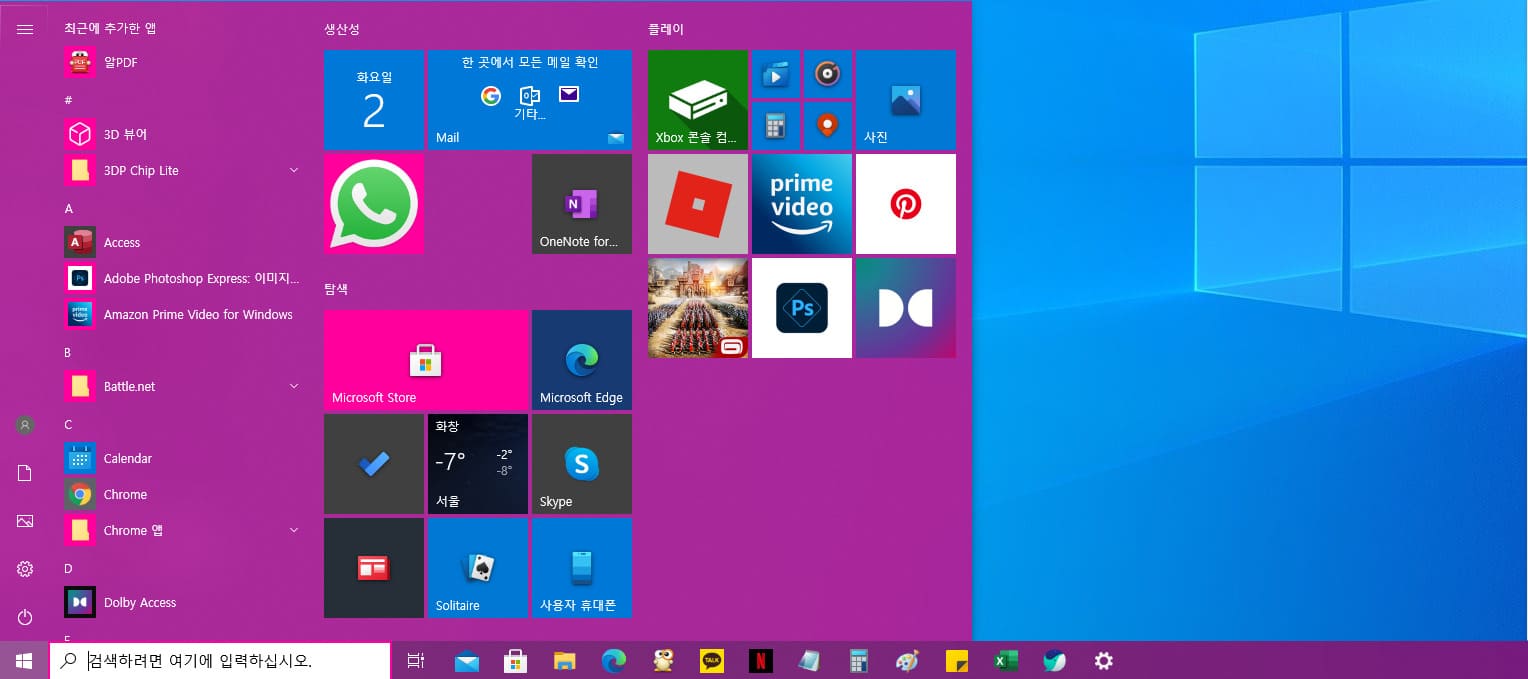Open Excel on the taskbar

coord(1005,661)
